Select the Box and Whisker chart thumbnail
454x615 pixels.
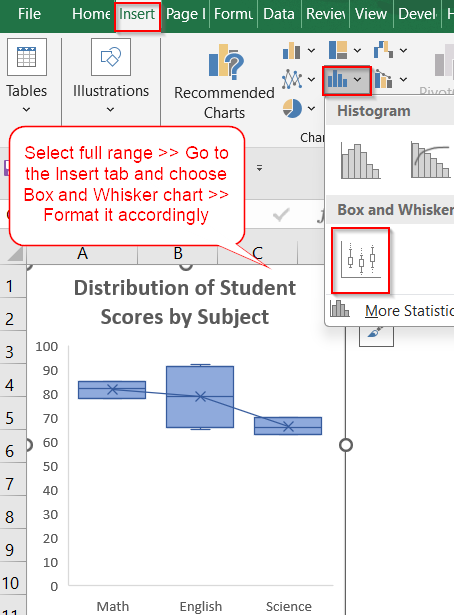361,260
